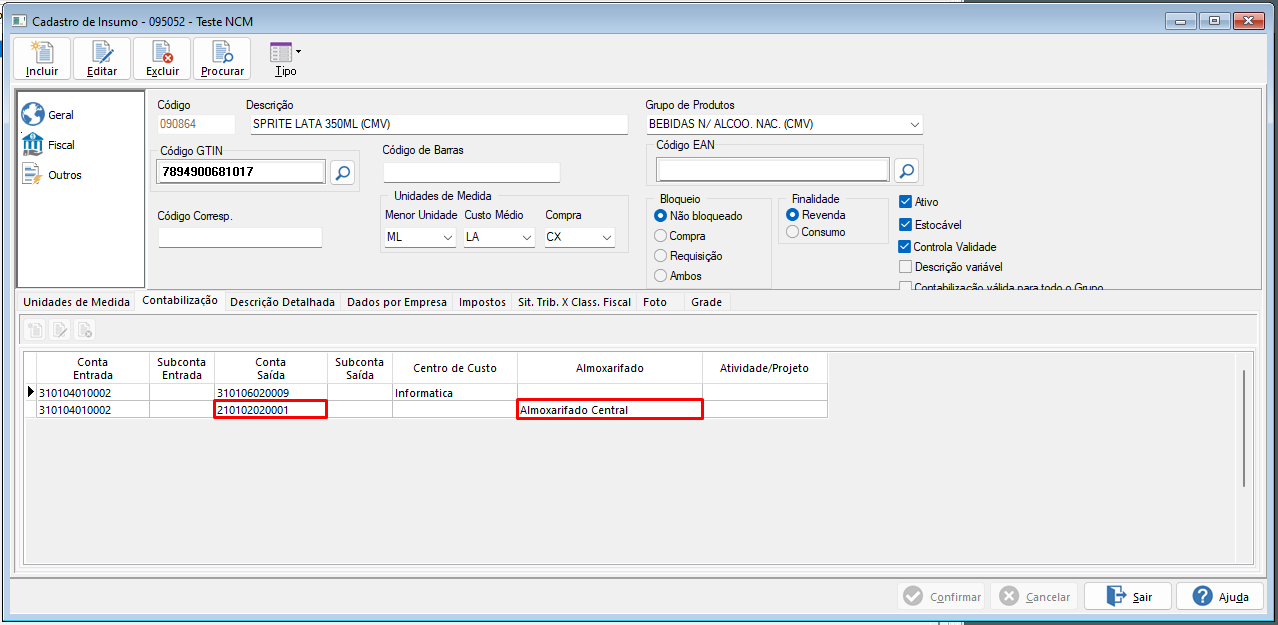The height and width of the screenshot is (625, 1278).
Task: Toggle Controla Validade checkbox
Action: (x=948, y=247)
